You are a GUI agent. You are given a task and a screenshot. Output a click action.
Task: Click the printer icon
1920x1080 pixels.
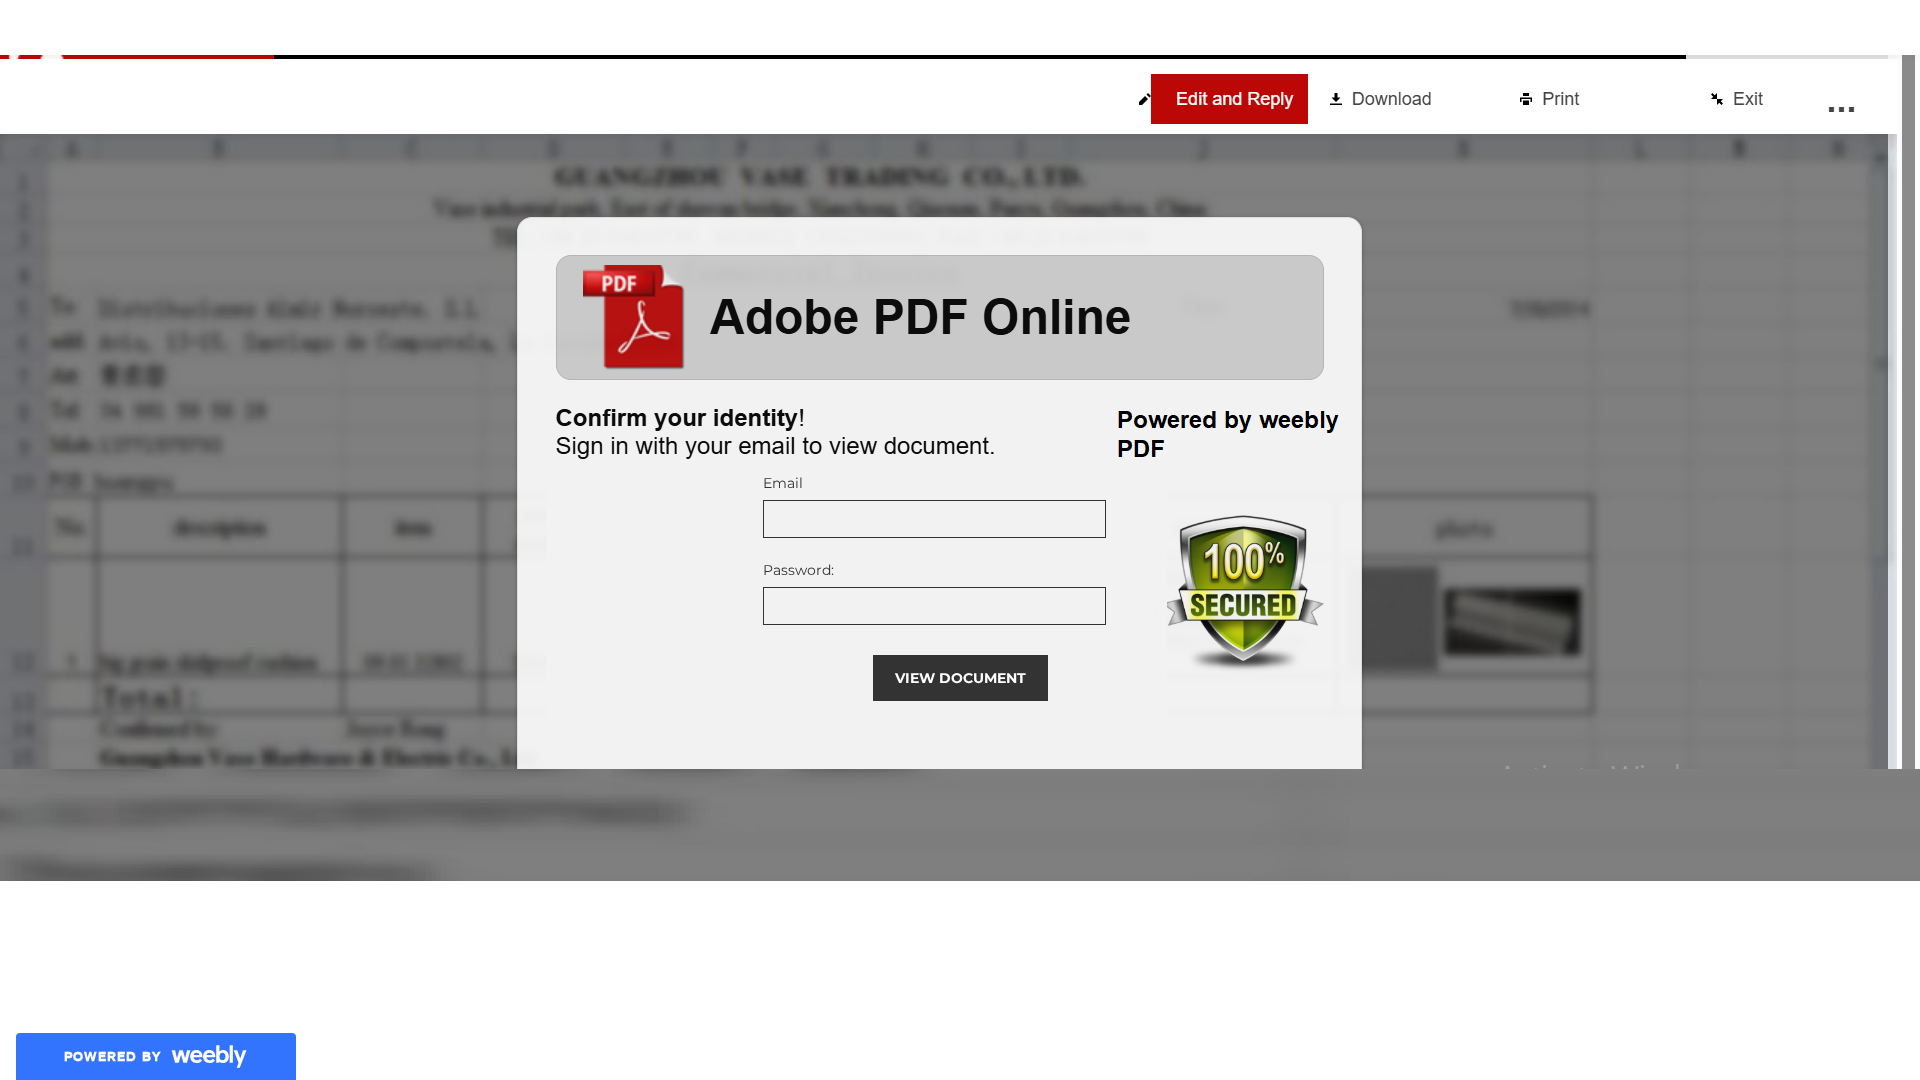(x=1526, y=99)
